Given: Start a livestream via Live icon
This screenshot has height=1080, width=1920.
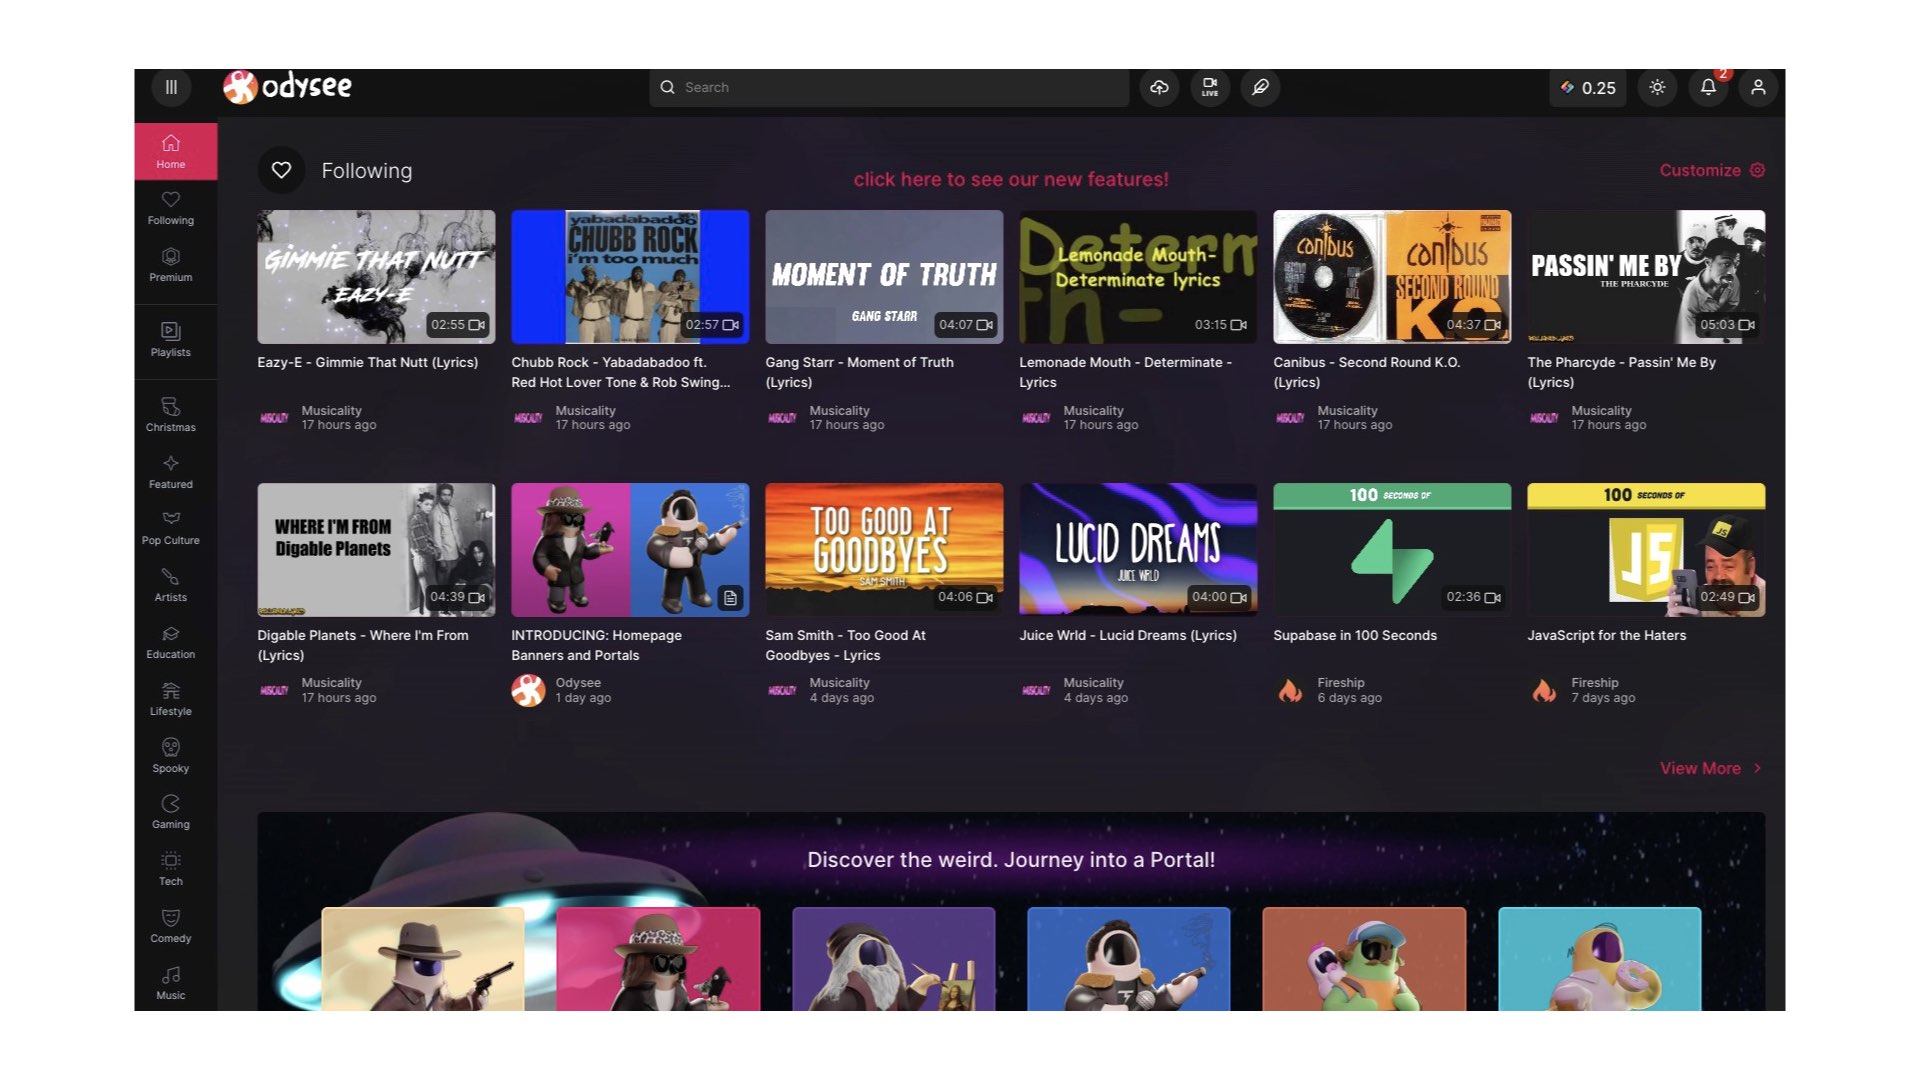Looking at the screenshot, I should 1210,87.
